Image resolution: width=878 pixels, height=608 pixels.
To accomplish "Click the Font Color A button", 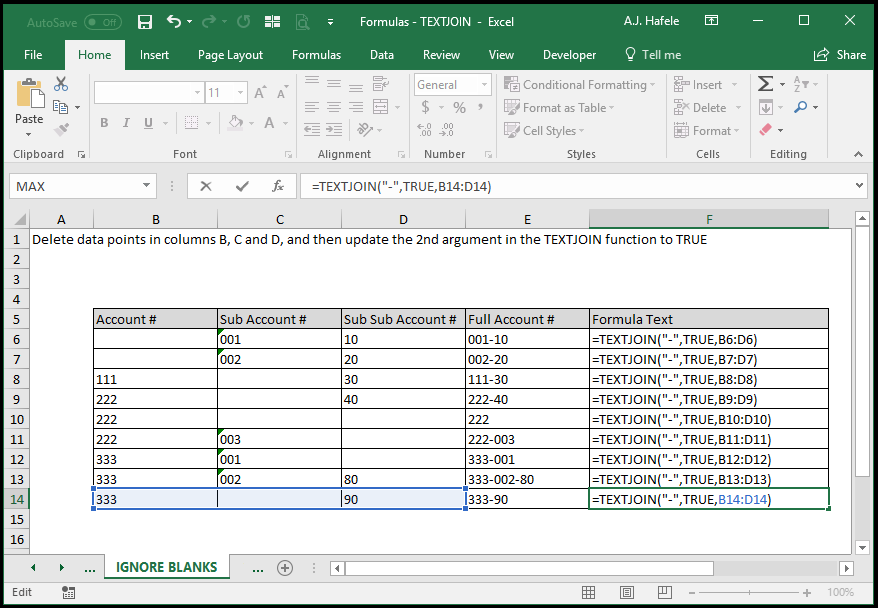I will tap(269, 123).
